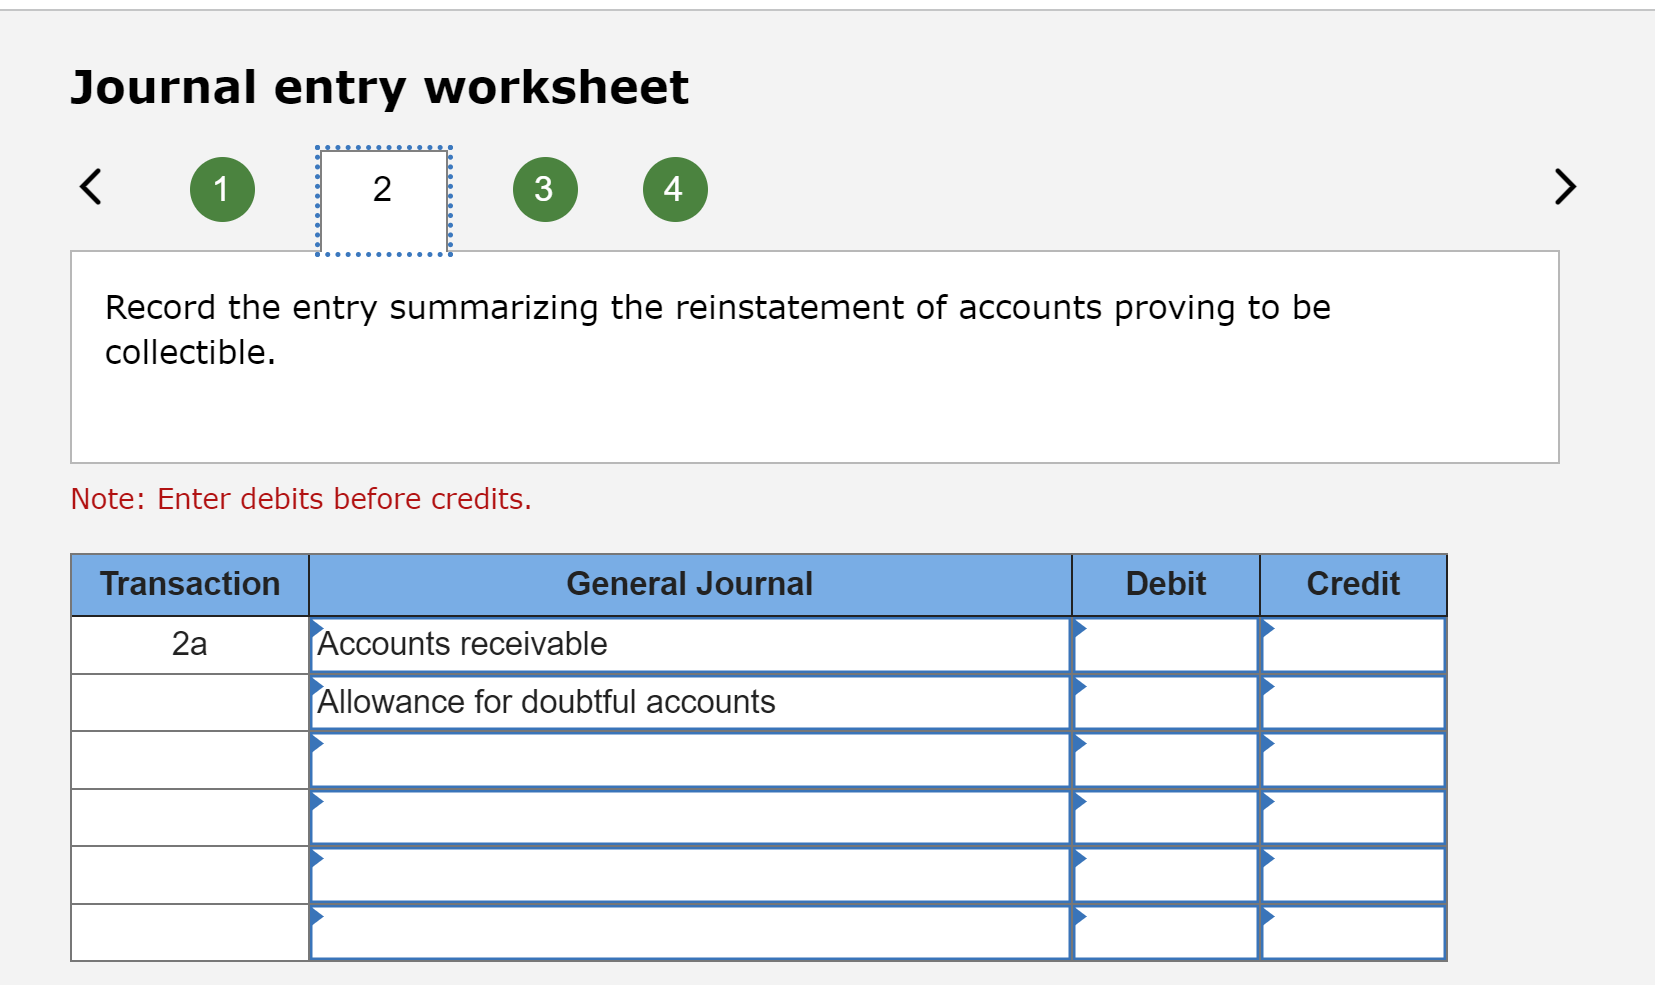
Task: Select the green step 3 circle
Action: coord(545,188)
